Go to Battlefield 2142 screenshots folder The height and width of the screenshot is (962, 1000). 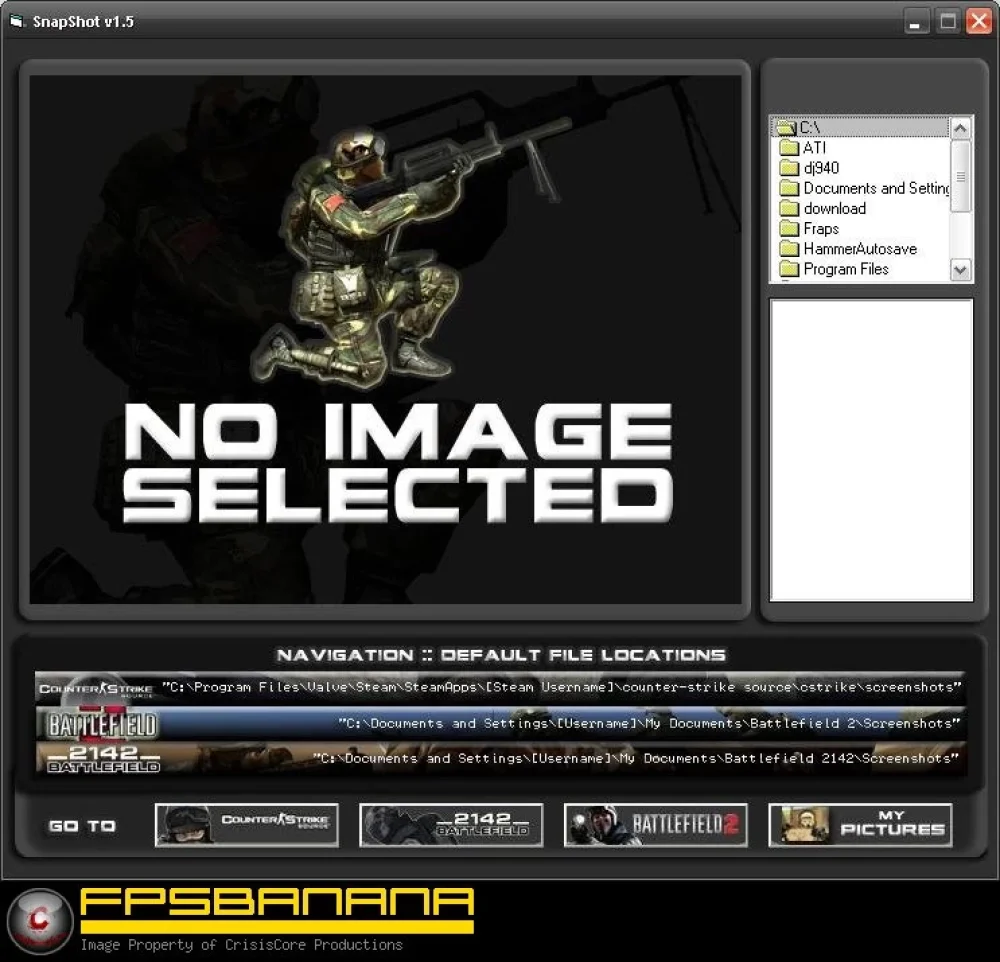(451, 825)
